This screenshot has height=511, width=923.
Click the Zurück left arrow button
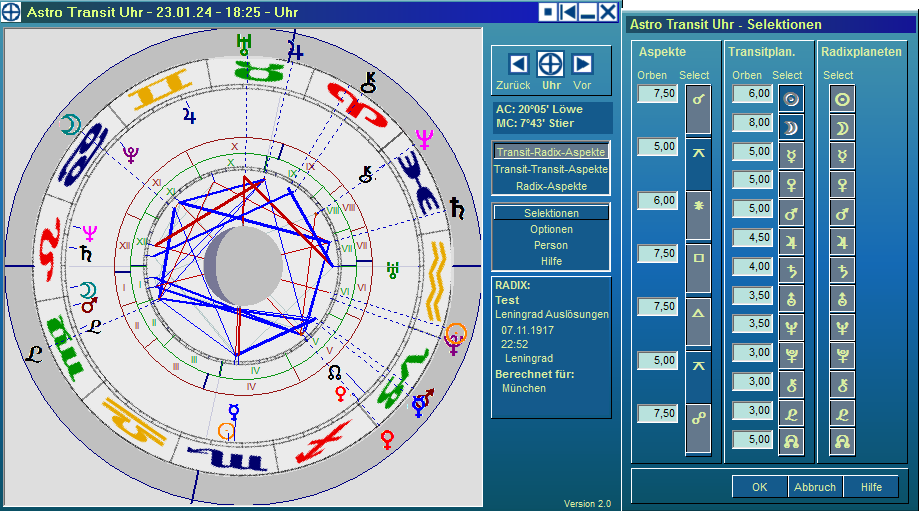pos(519,64)
